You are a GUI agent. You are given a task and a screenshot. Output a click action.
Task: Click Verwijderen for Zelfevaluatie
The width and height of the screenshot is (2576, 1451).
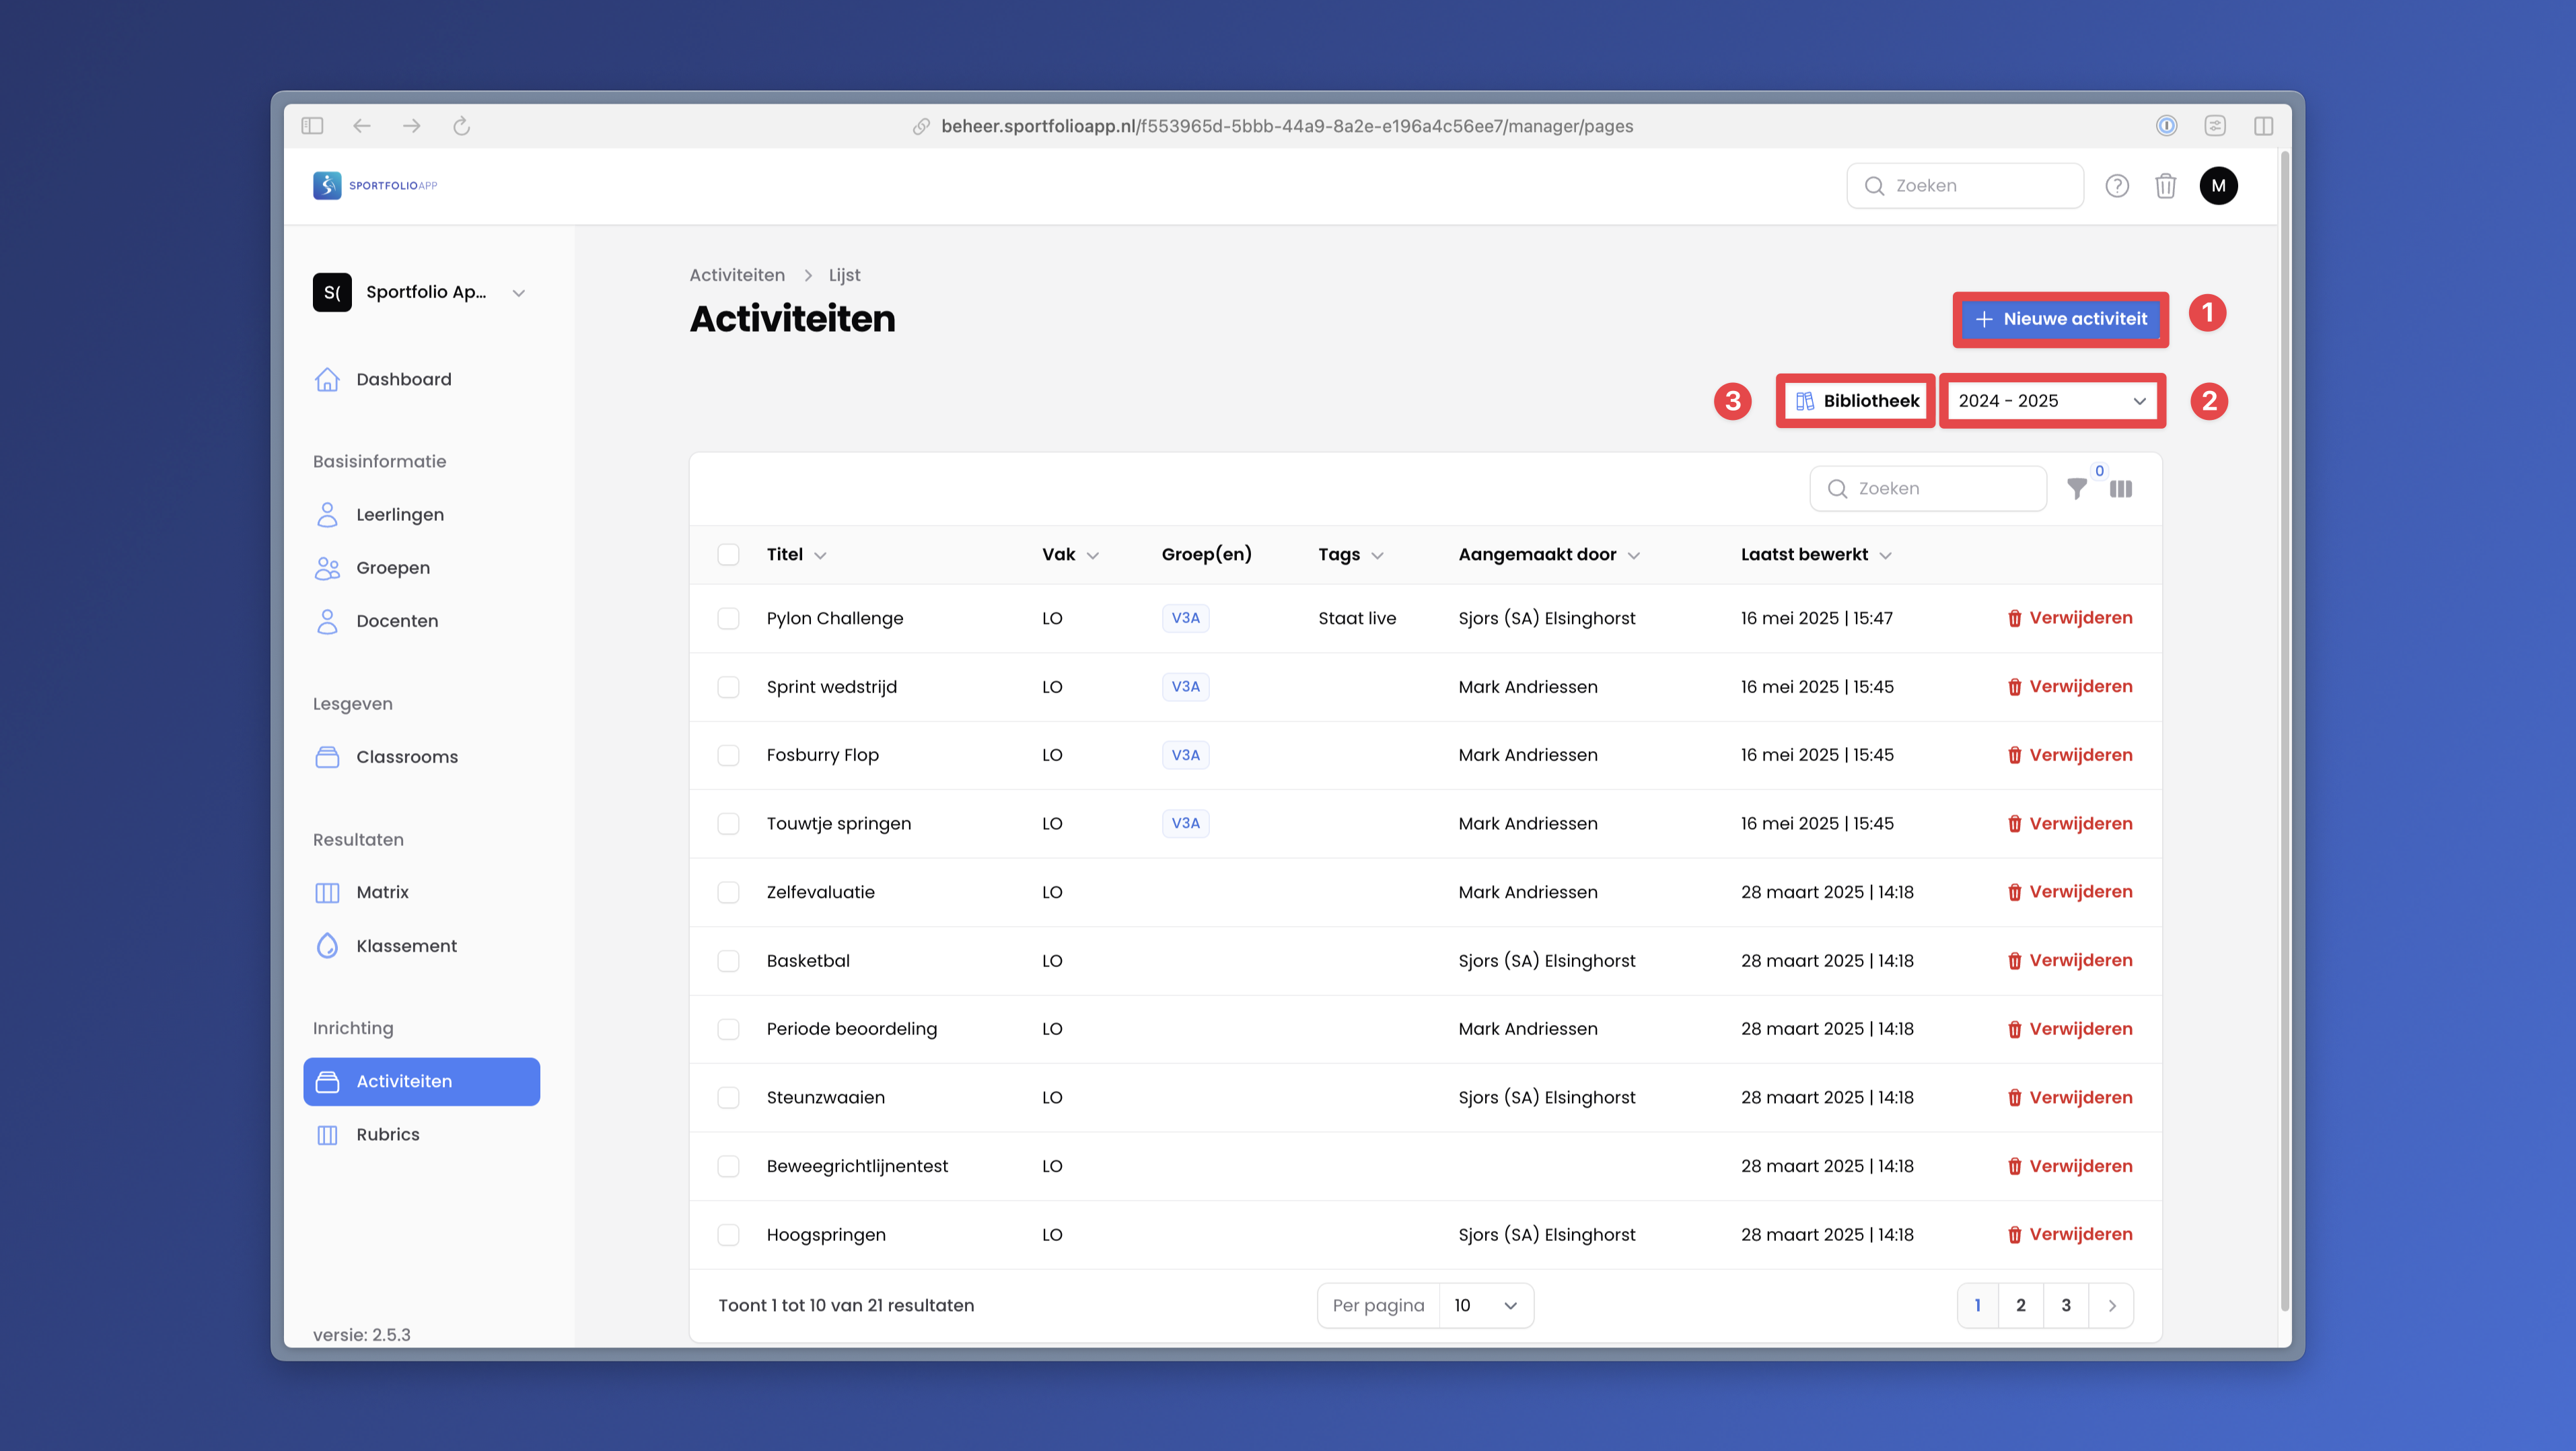click(2069, 892)
